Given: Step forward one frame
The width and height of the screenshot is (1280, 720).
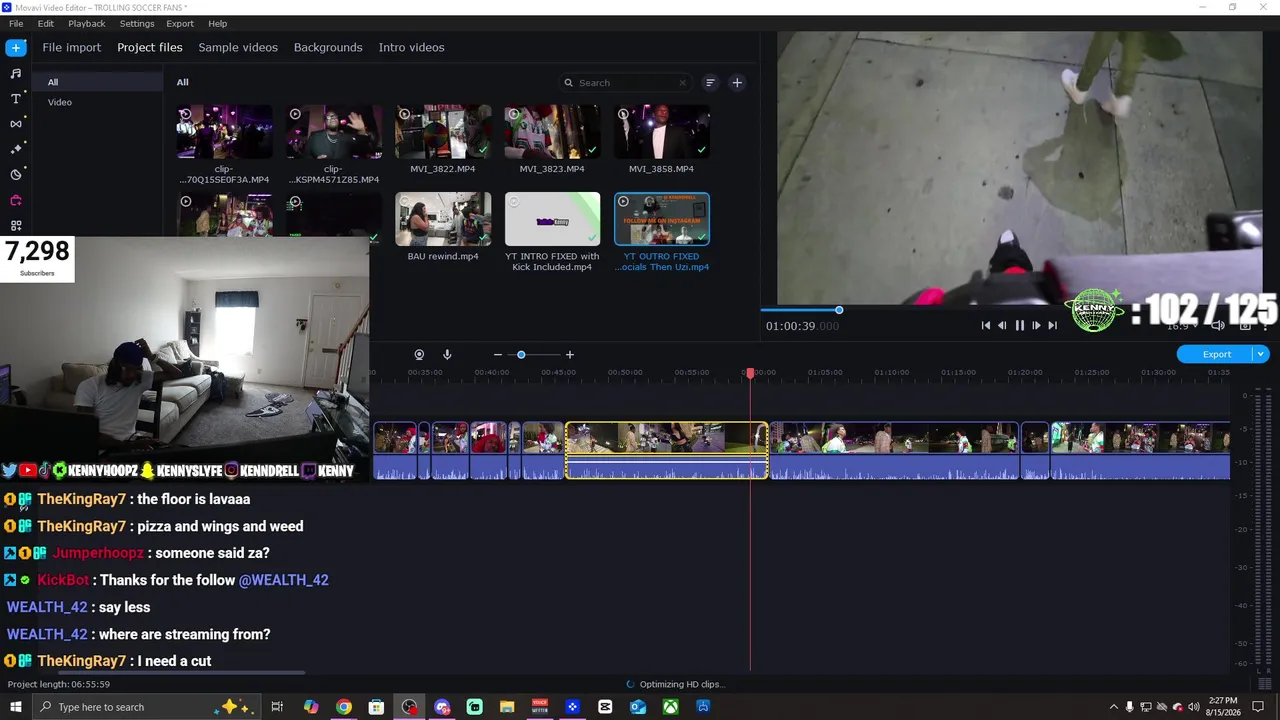Looking at the screenshot, I should pos(1036,326).
